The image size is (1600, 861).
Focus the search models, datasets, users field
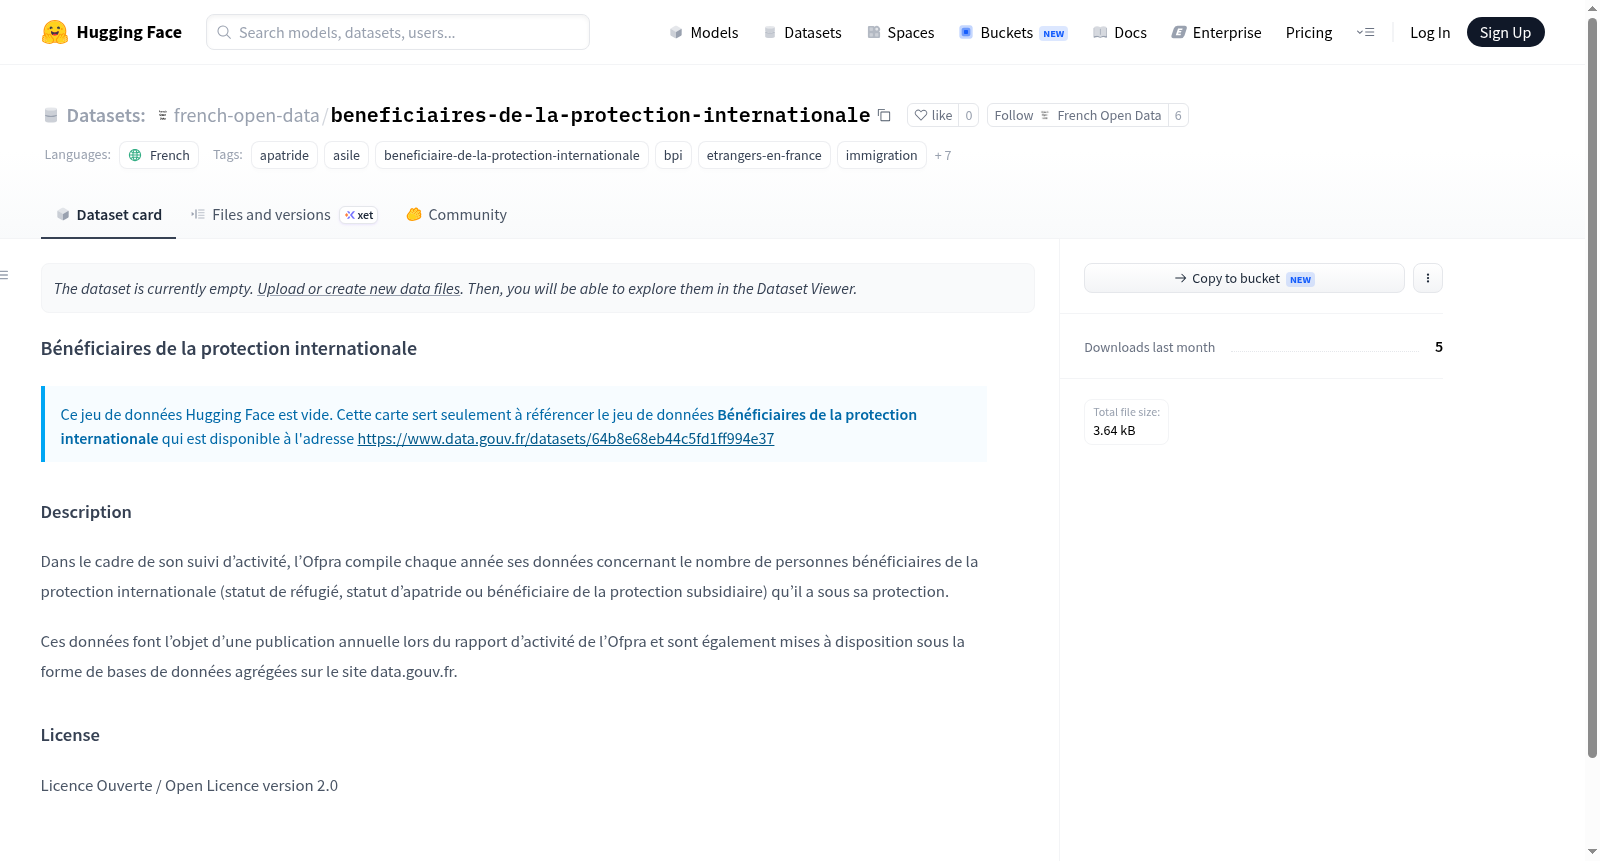[398, 32]
